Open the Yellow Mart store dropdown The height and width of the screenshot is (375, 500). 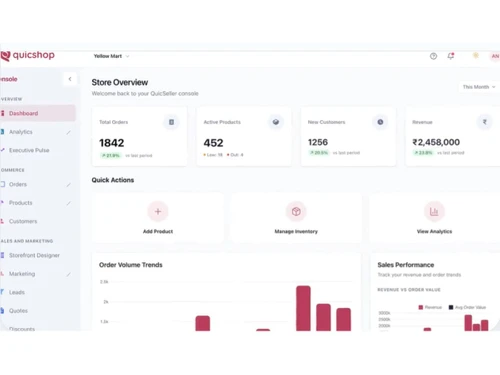point(111,56)
